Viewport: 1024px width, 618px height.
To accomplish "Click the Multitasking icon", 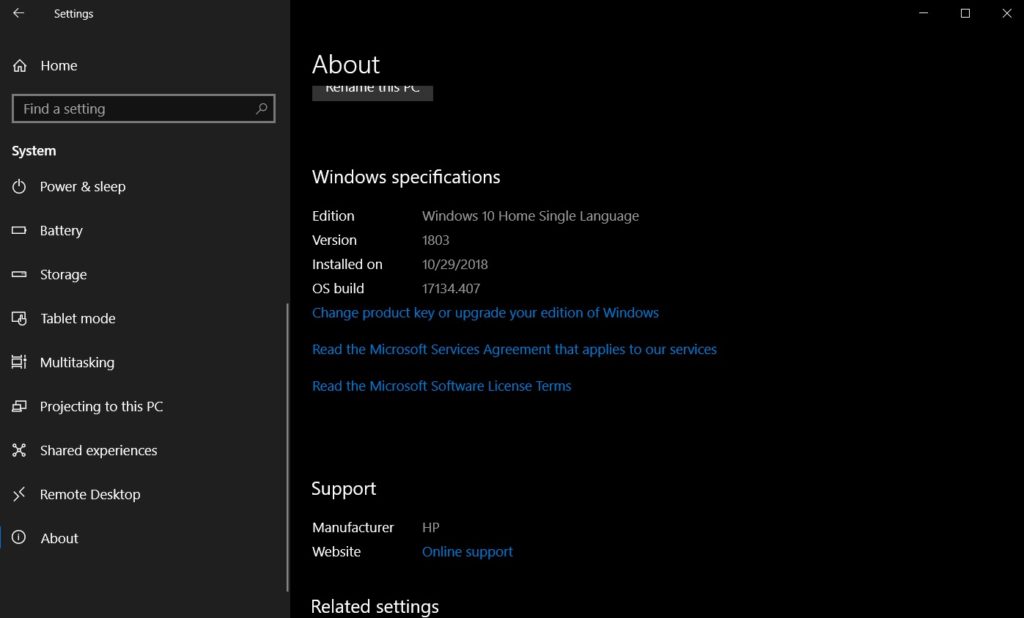I will pos(20,362).
